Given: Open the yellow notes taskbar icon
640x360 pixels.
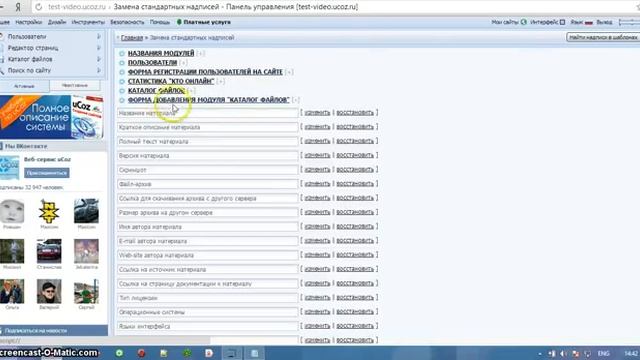Looking at the screenshot, I should coord(164,353).
